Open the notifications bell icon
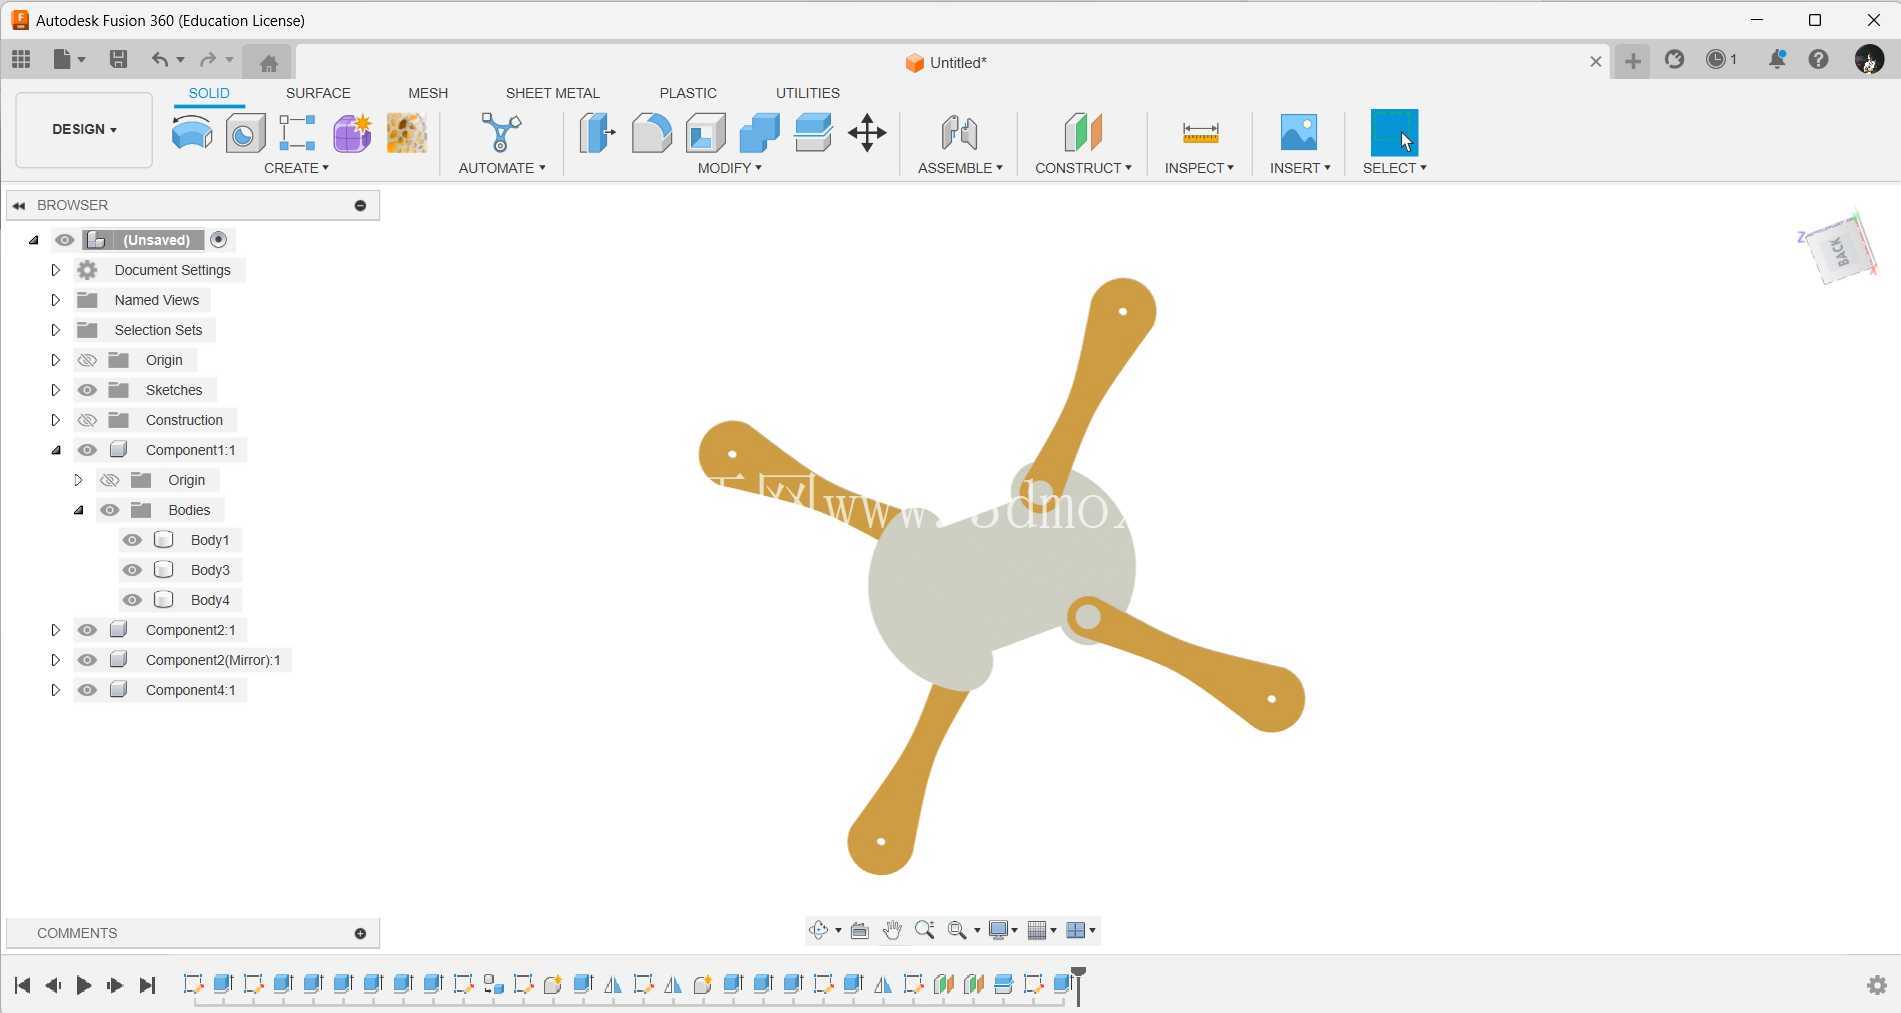Image resolution: width=1901 pixels, height=1013 pixels. pos(1777,60)
